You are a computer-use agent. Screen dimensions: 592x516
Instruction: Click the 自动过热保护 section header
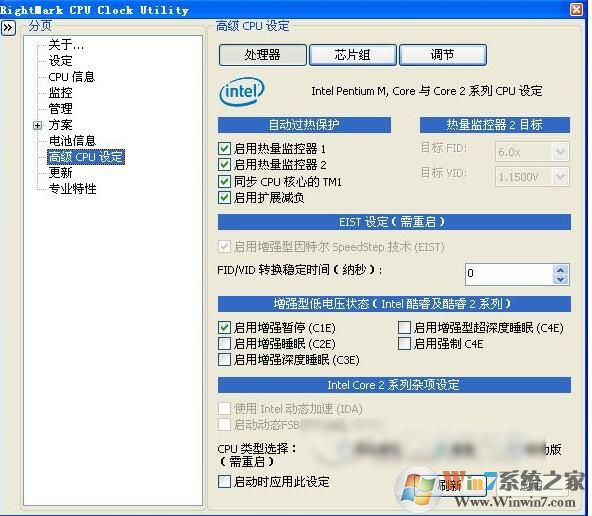click(x=304, y=125)
